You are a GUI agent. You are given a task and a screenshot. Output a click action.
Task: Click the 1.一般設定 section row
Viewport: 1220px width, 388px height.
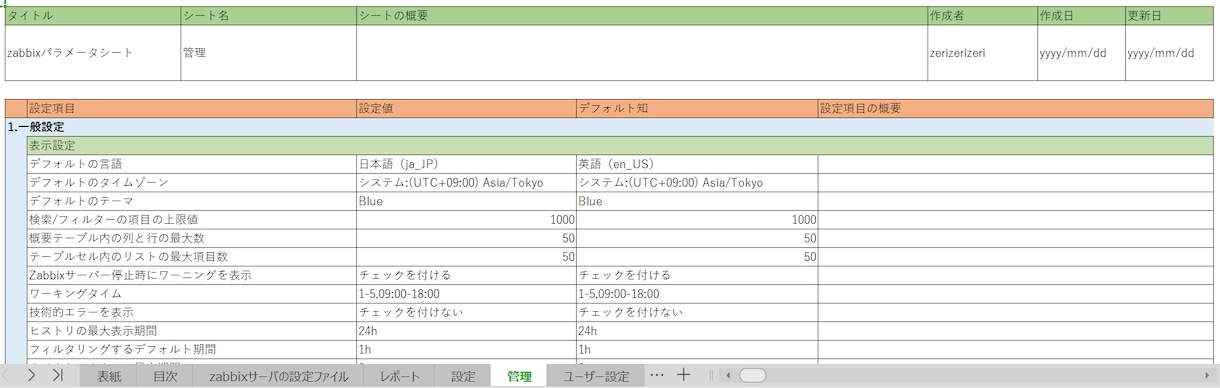[x=609, y=127]
